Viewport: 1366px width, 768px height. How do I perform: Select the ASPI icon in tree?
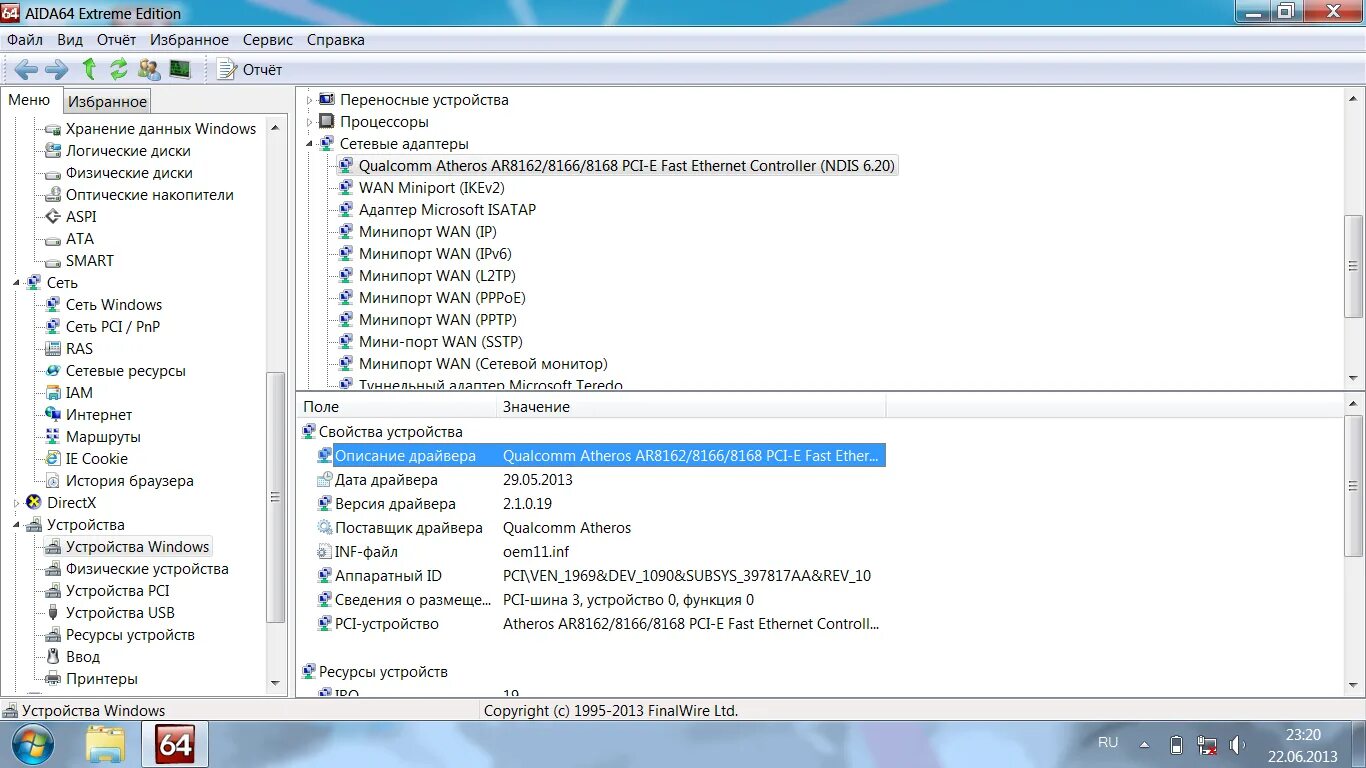(54, 217)
